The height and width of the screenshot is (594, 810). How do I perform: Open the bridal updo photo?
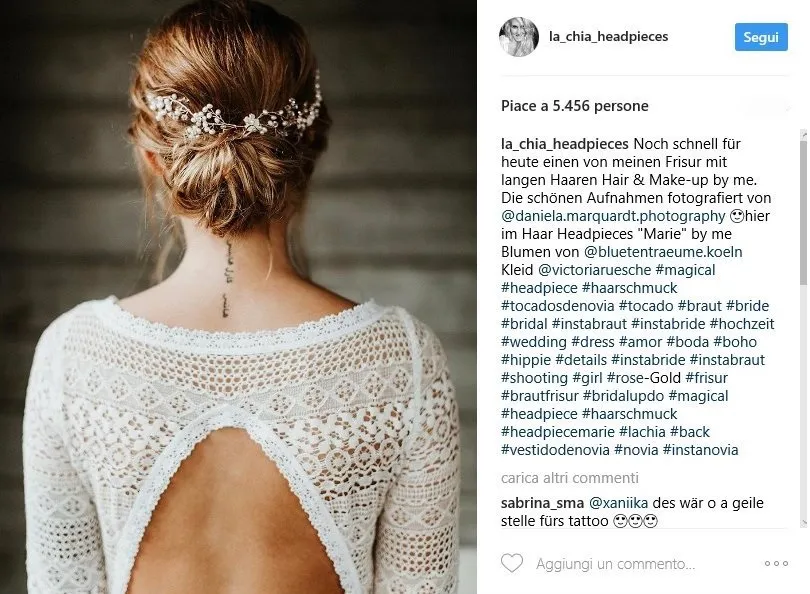click(238, 297)
